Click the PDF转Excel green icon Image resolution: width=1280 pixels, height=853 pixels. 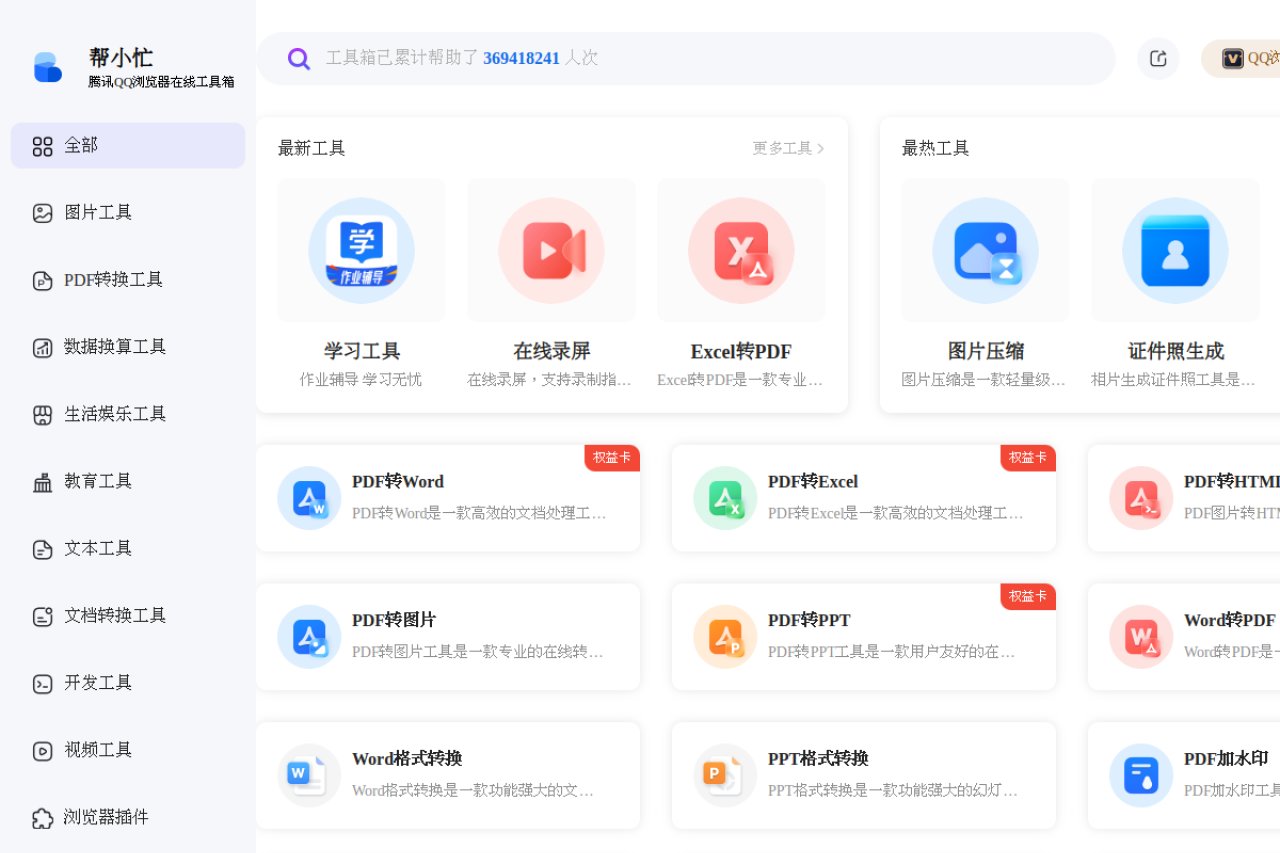[x=725, y=498]
